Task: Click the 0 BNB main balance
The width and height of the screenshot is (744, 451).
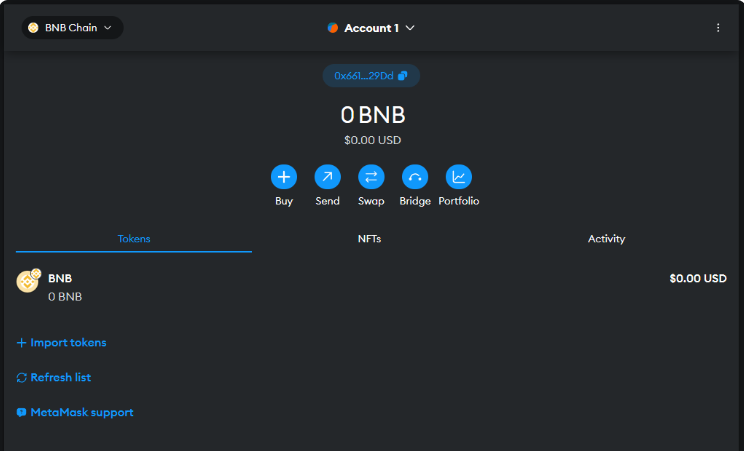Action: 371,115
